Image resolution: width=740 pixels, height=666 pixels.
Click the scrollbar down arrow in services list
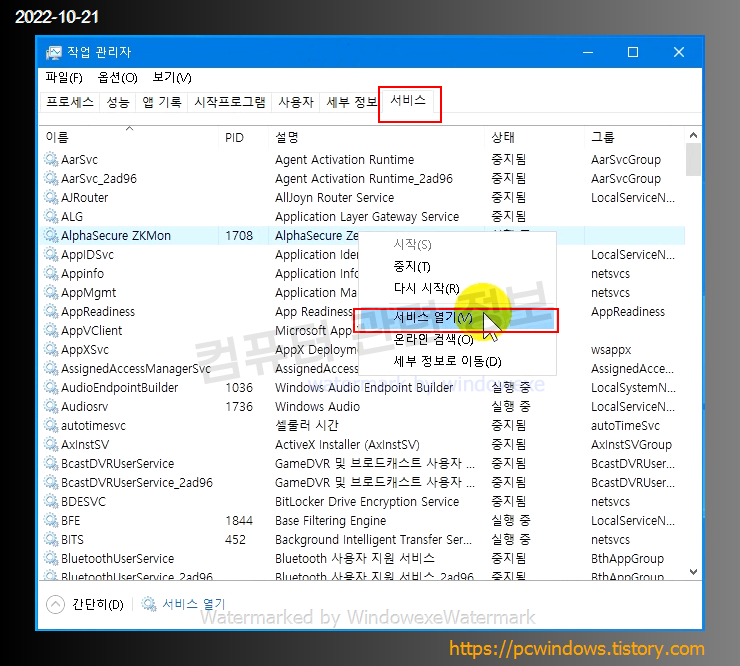coord(693,572)
